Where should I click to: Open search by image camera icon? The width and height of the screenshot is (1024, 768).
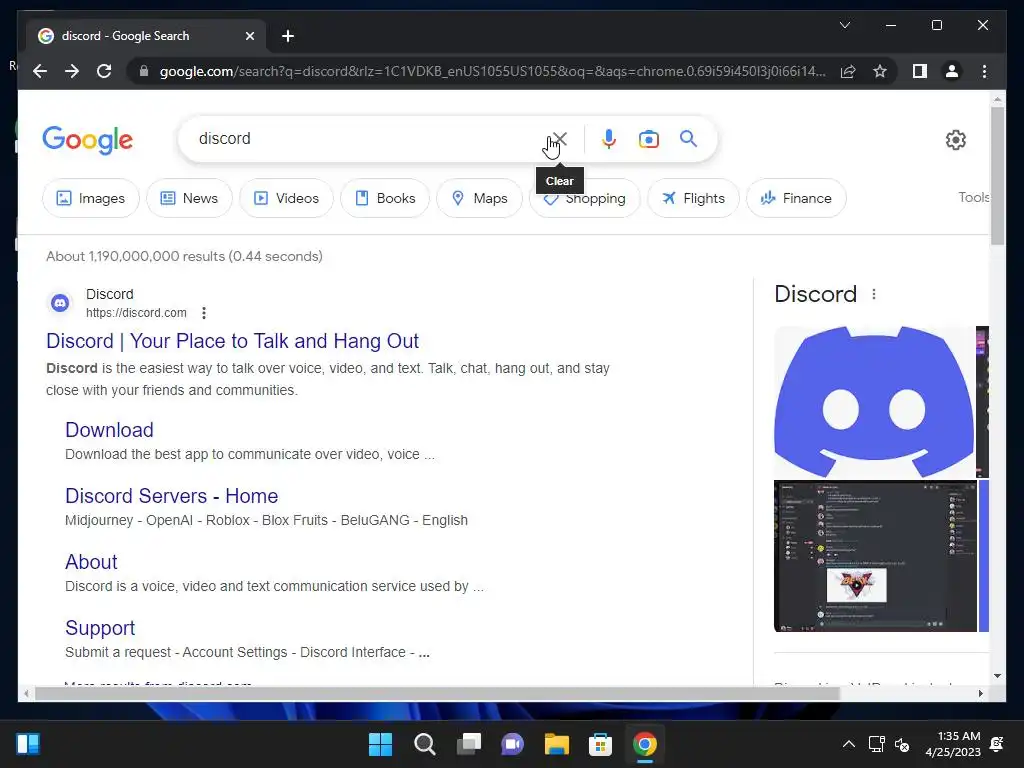point(648,139)
